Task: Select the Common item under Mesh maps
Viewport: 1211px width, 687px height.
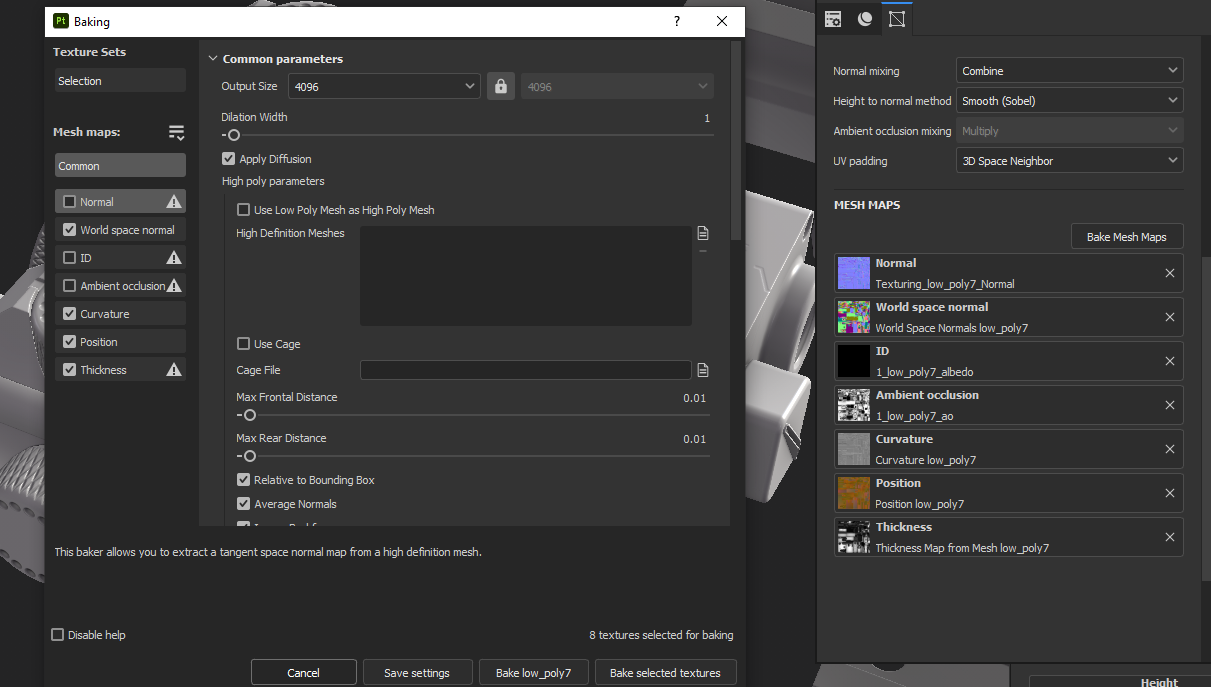Action: (x=120, y=166)
